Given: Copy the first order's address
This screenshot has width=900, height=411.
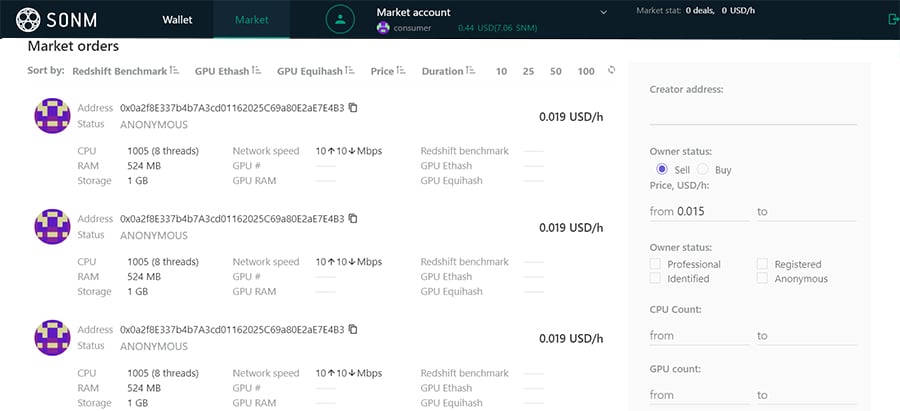Looking at the screenshot, I should 353,107.
